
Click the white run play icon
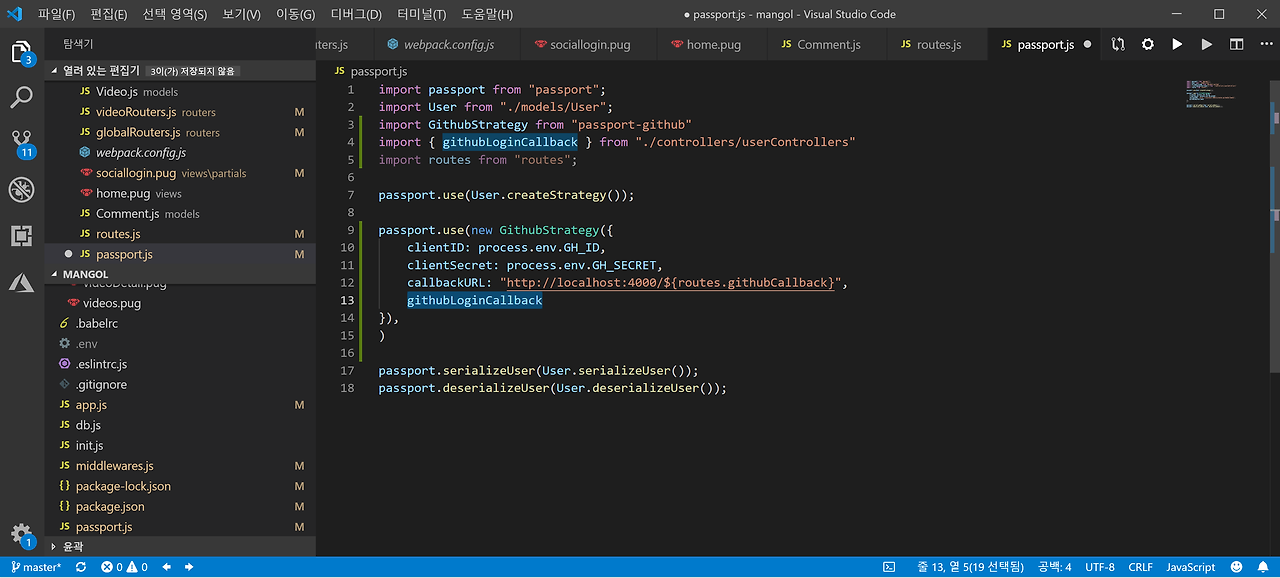pos(1177,44)
